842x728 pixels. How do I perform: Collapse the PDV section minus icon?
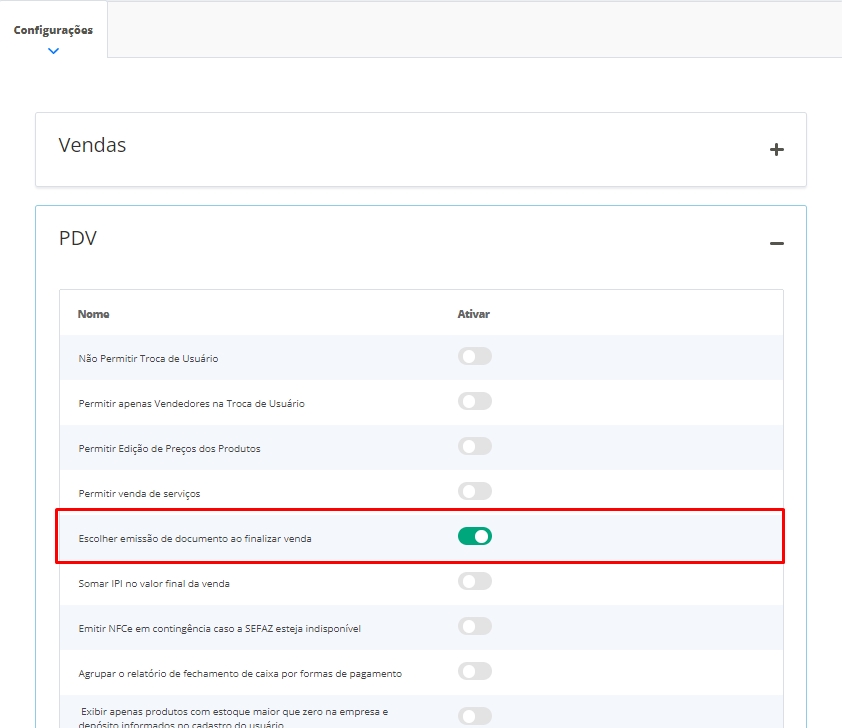pos(776,243)
